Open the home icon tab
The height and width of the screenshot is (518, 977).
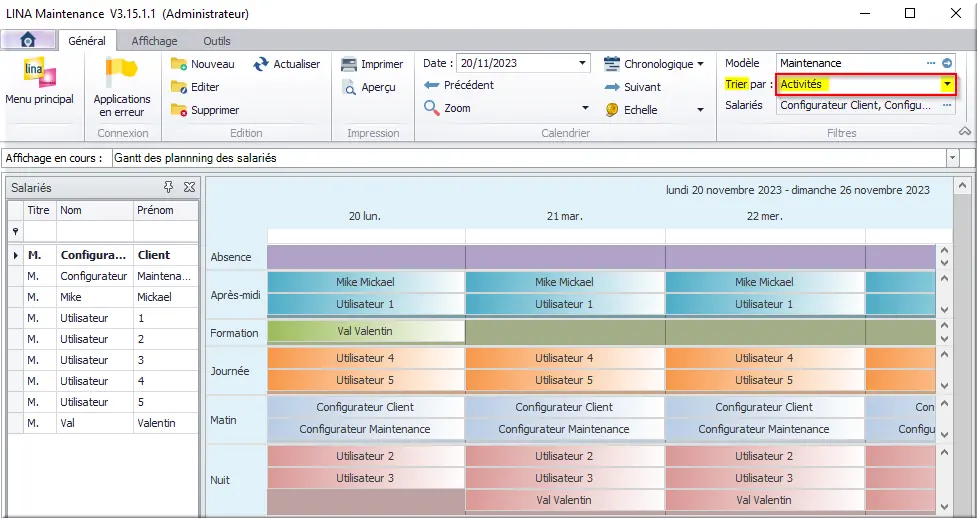28,41
